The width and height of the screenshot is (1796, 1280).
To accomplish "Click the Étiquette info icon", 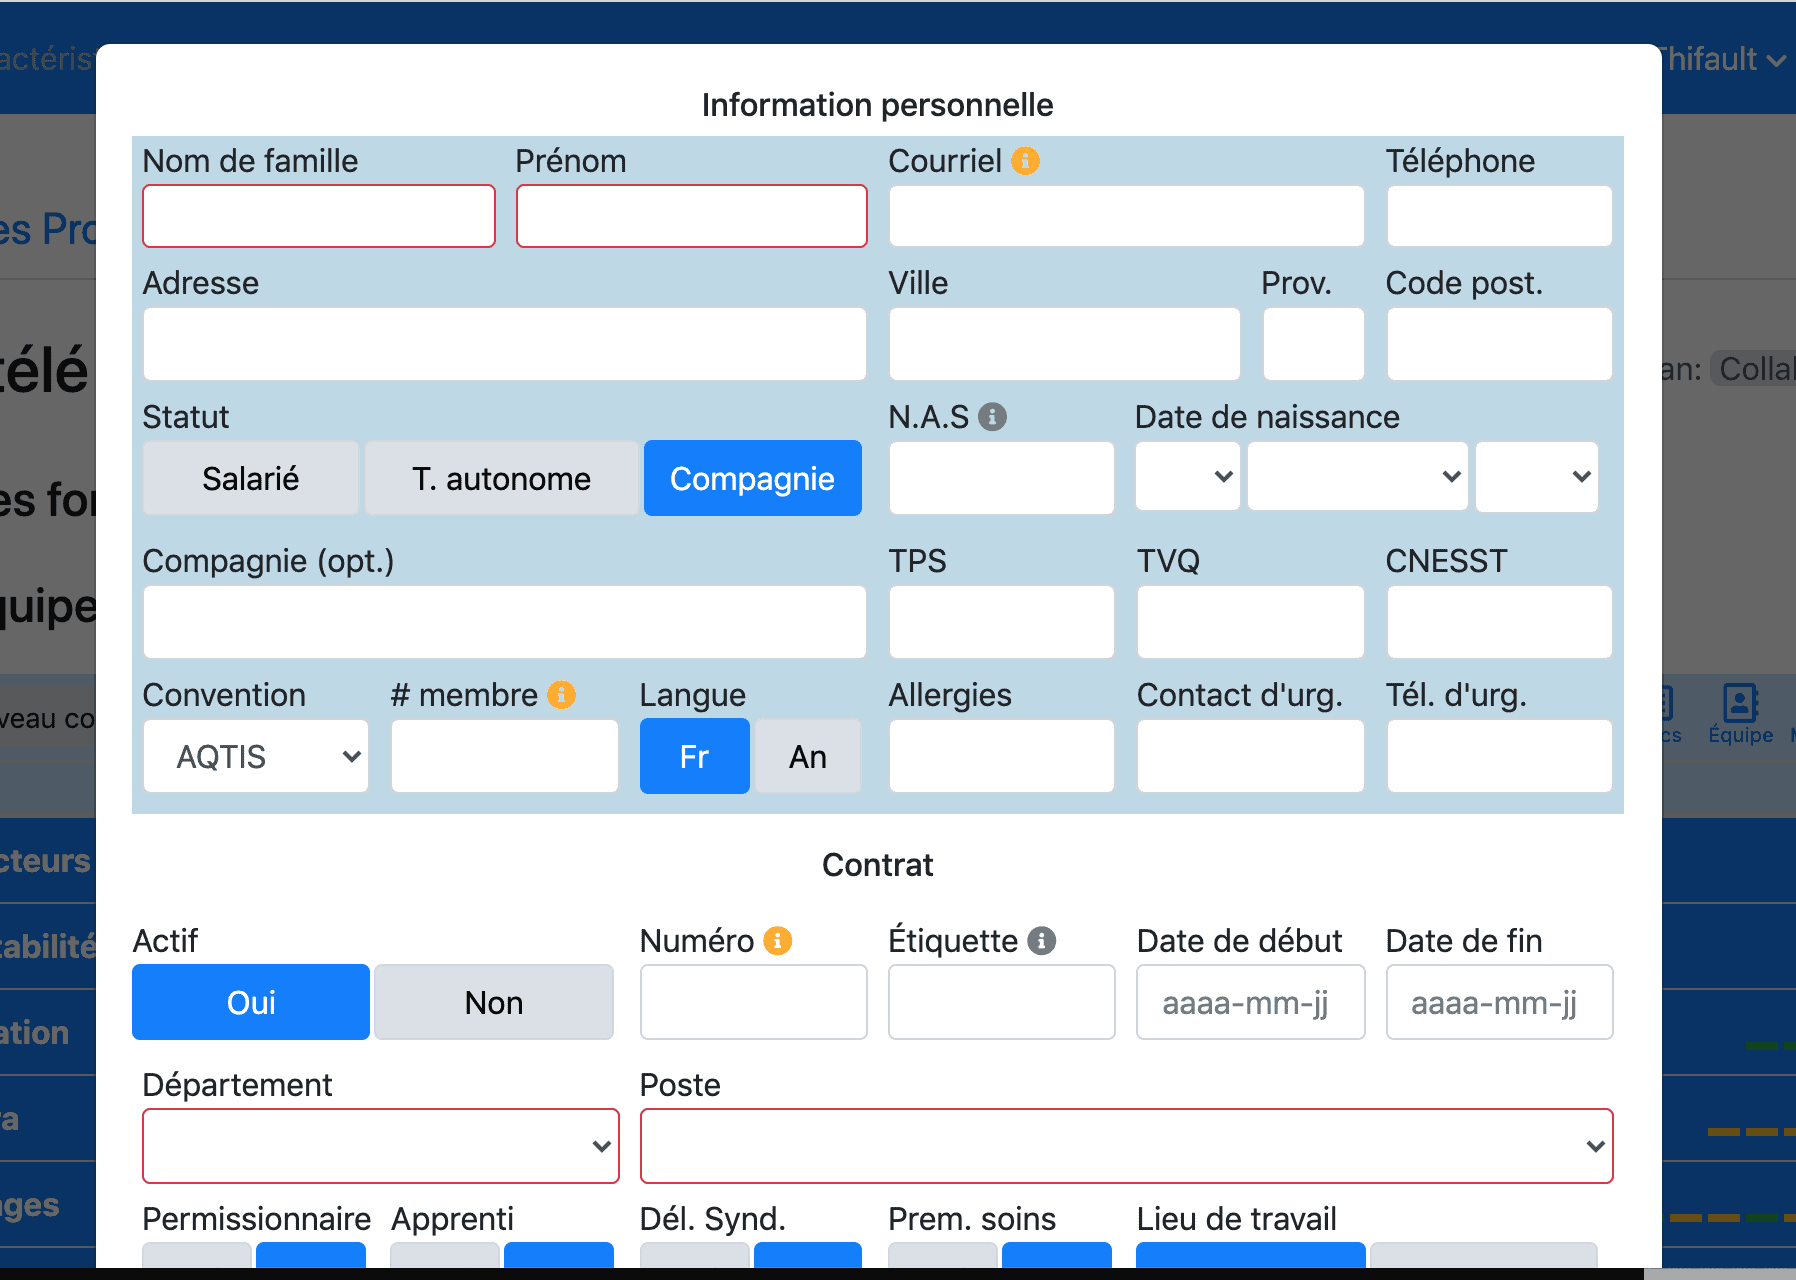I will point(1041,941).
